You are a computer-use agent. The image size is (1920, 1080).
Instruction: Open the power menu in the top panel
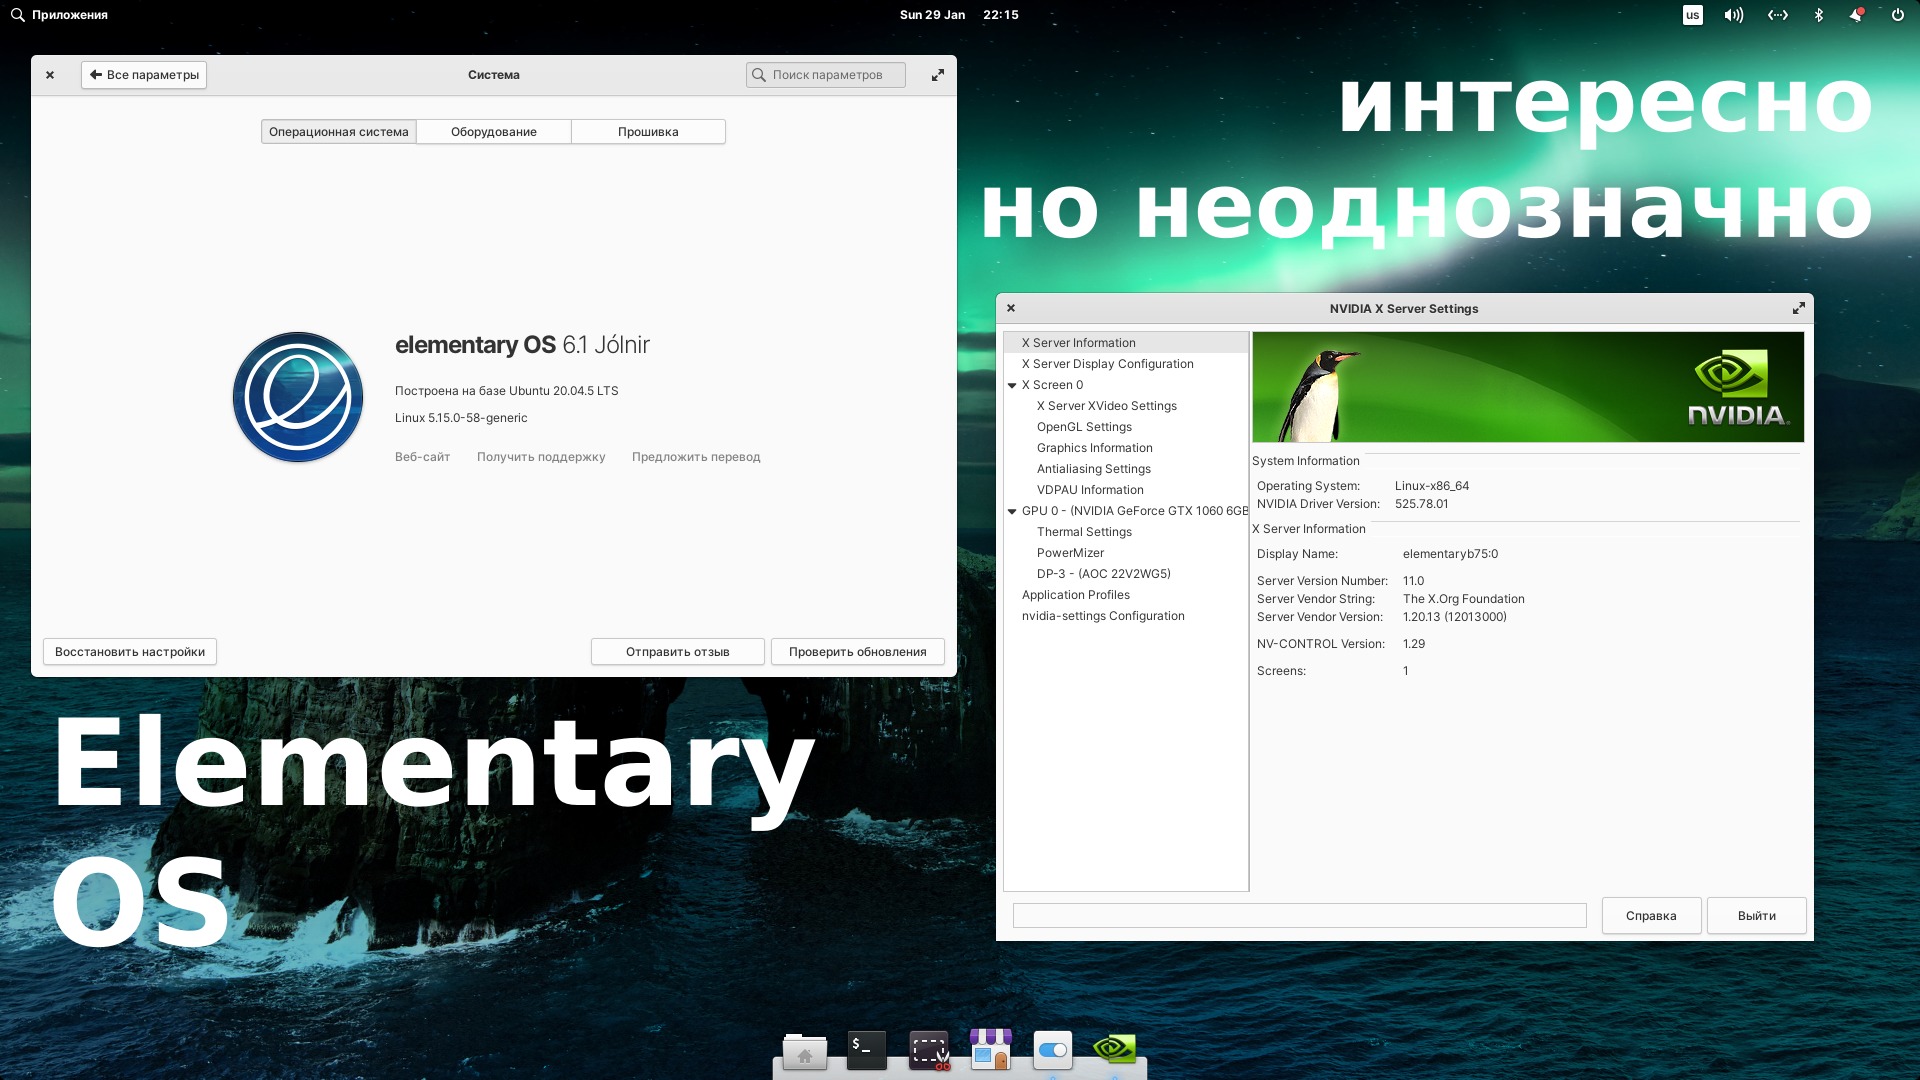tap(1897, 15)
